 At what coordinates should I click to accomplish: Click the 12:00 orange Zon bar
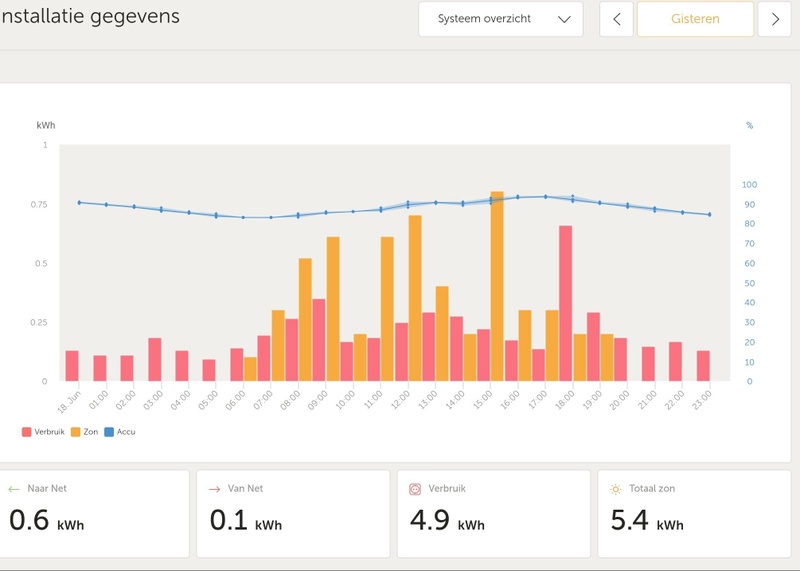coord(415,298)
